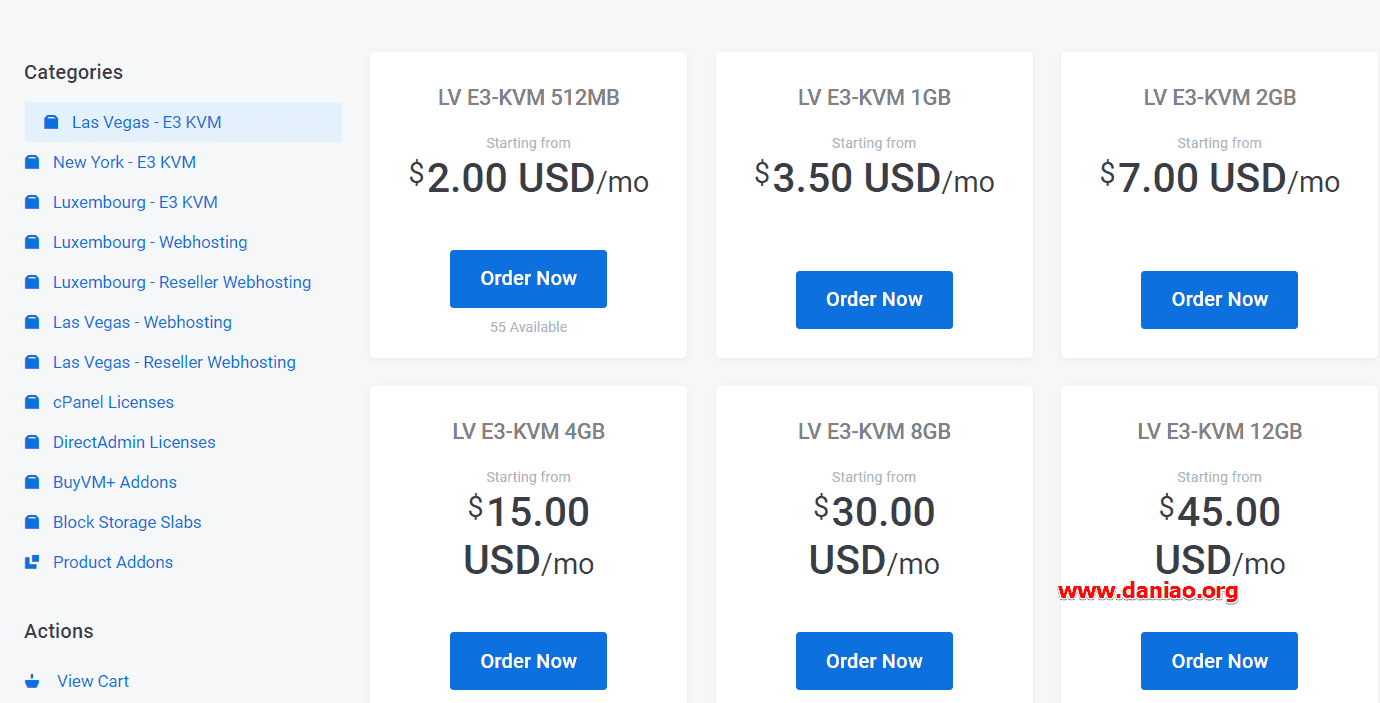Open the View Cart link
Screen dimensions: 1380x703
[x=93, y=681]
